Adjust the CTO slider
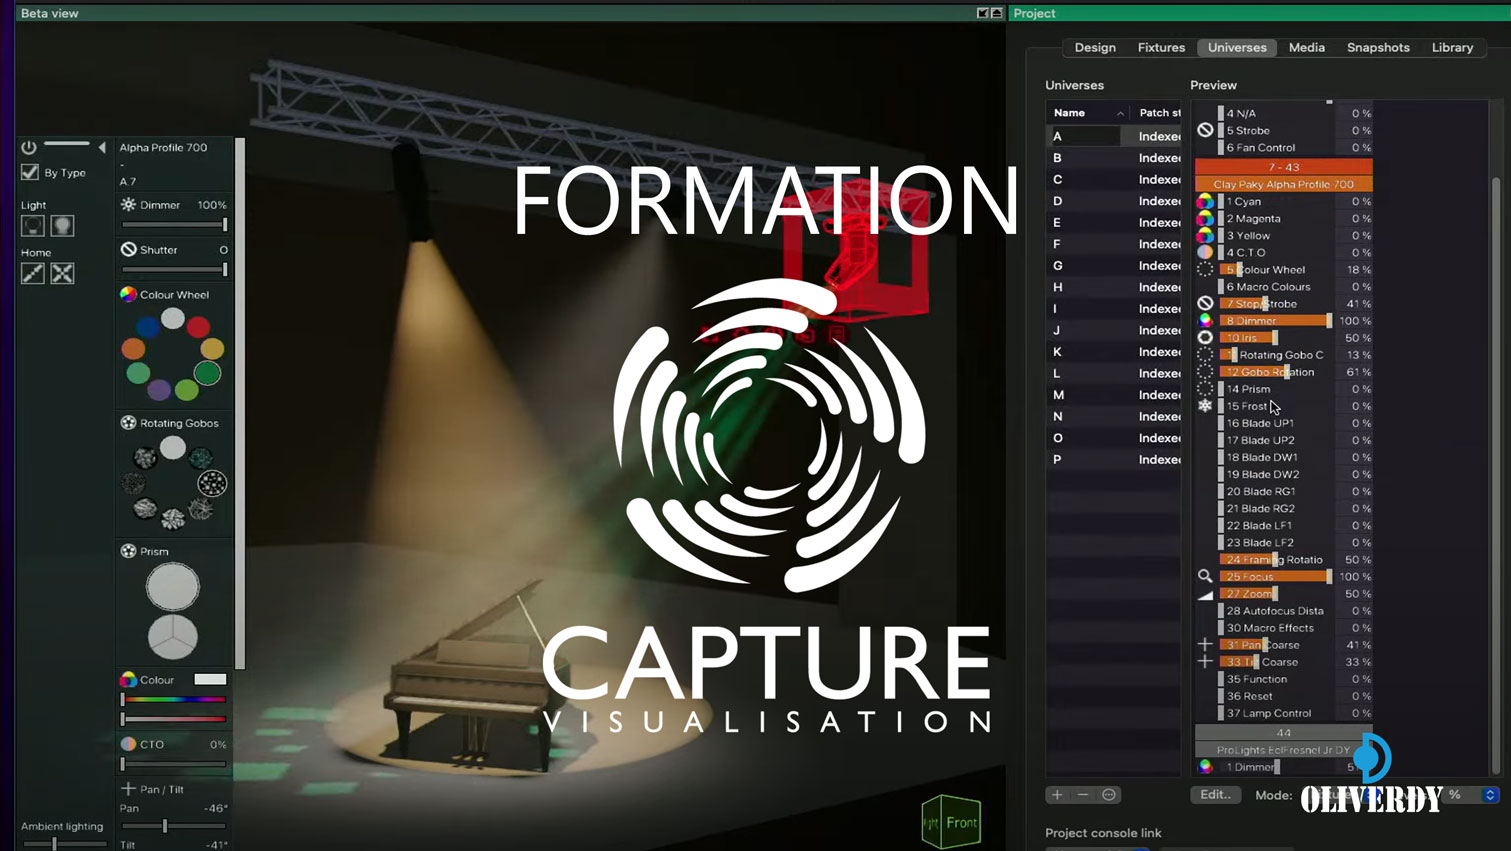 pos(174,764)
